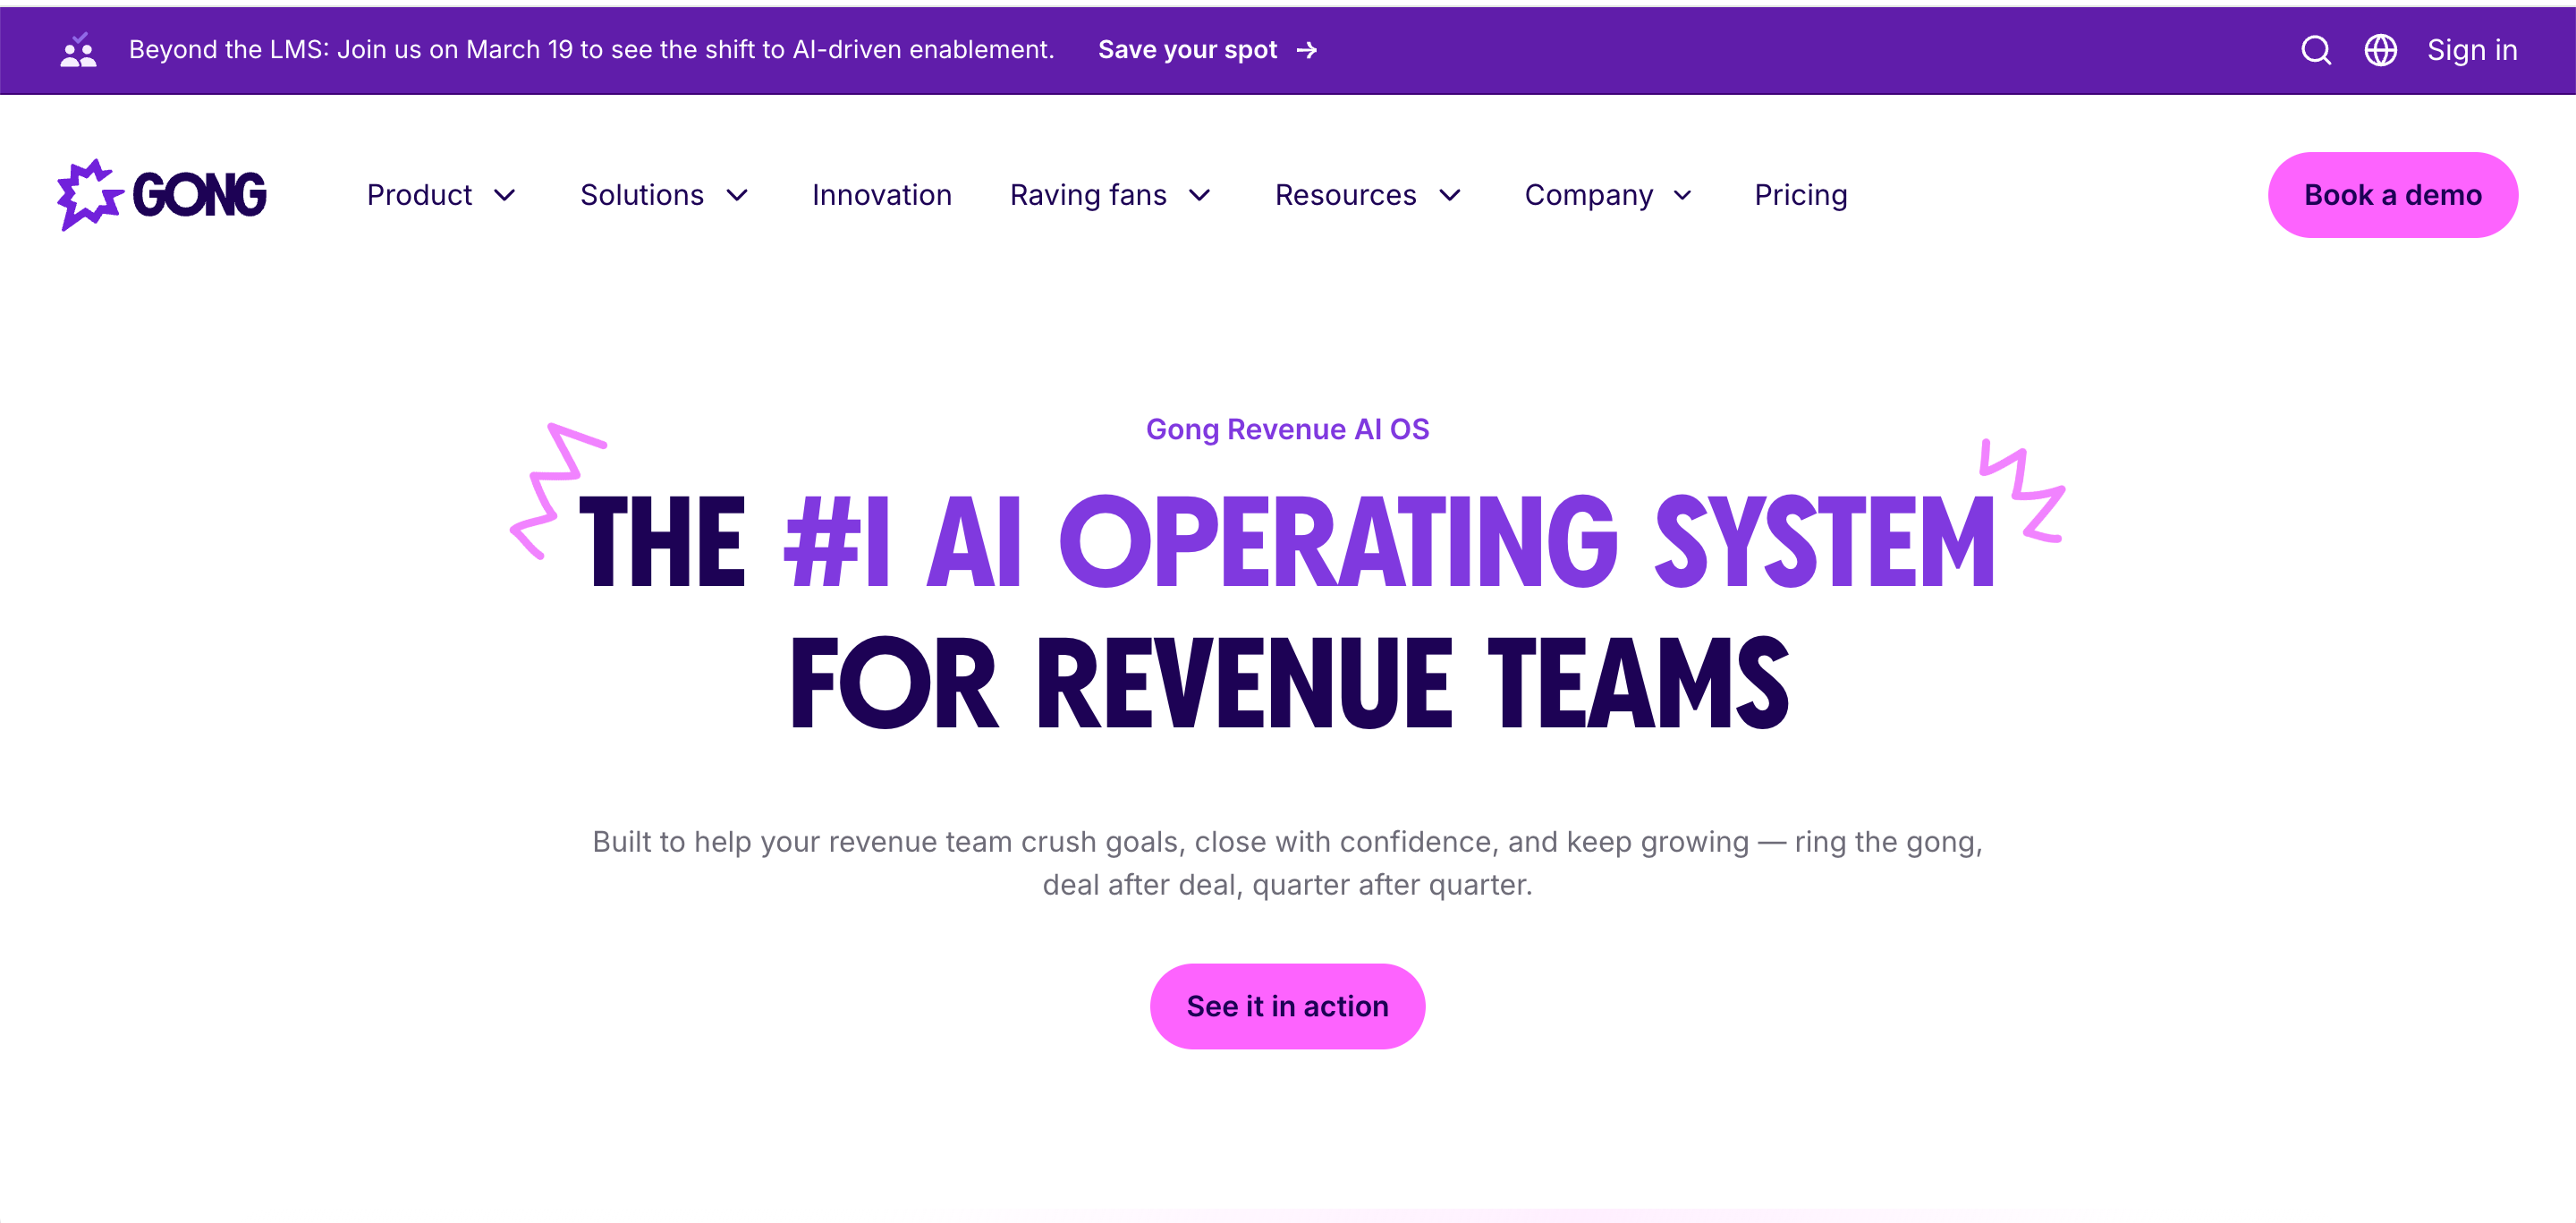
Task: Open the Product menu item
Action: pos(419,195)
